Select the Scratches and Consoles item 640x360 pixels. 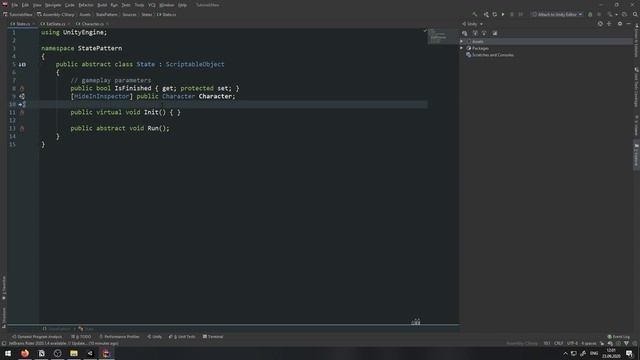[x=490, y=55]
